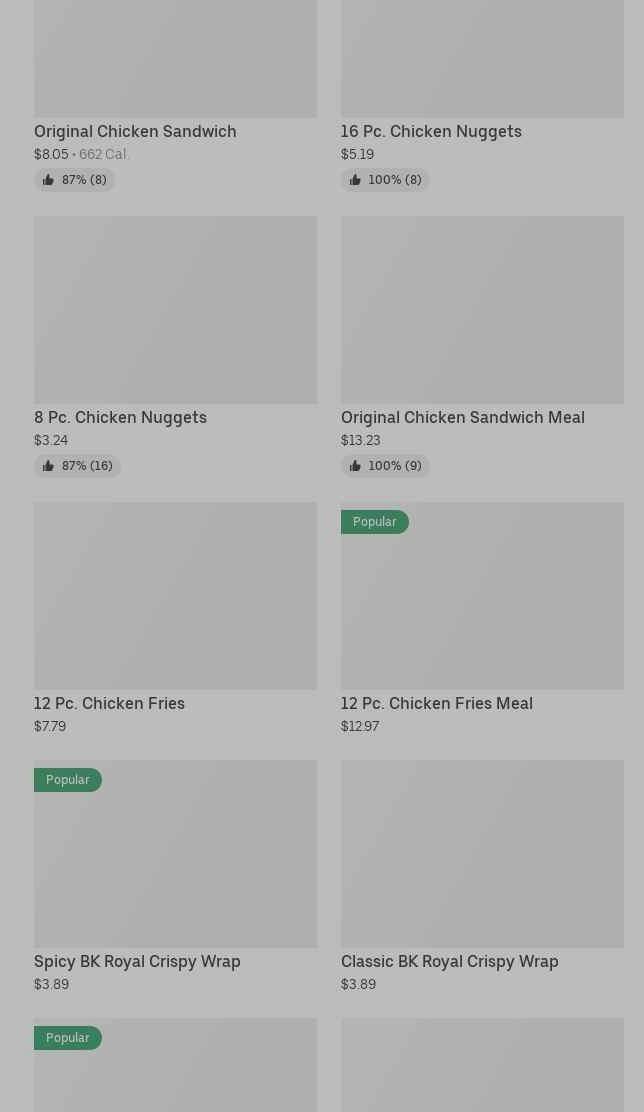Click the Classic BK Royal Crispy Wrap image
The width and height of the screenshot is (644, 1112).
point(482,854)
